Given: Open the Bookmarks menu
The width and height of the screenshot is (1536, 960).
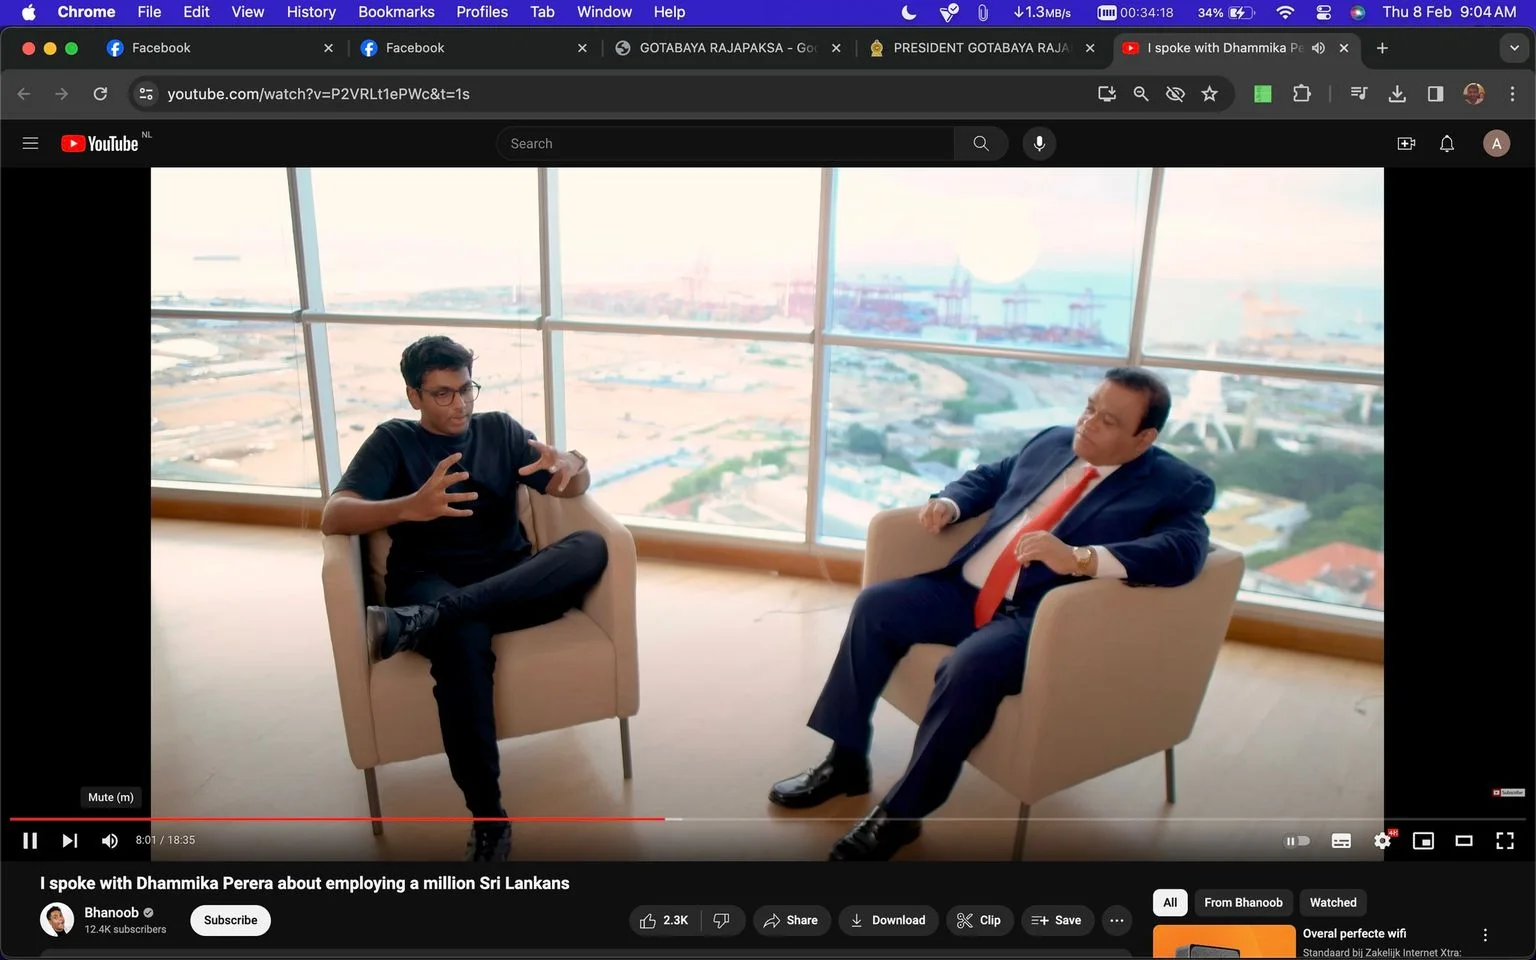Looking at the screenshot, I should click(x=396, y=12).
